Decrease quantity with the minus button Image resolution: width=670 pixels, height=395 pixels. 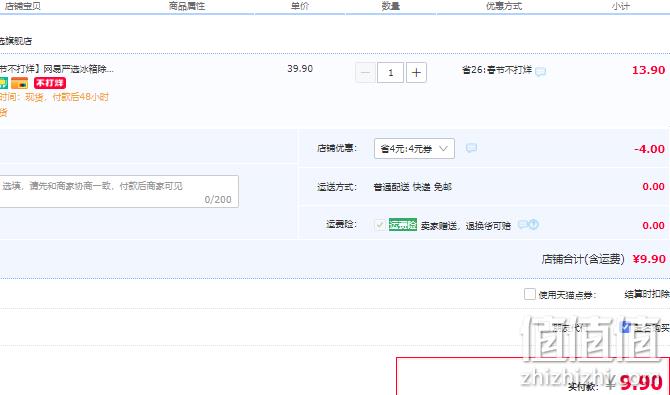pos(365,73)
